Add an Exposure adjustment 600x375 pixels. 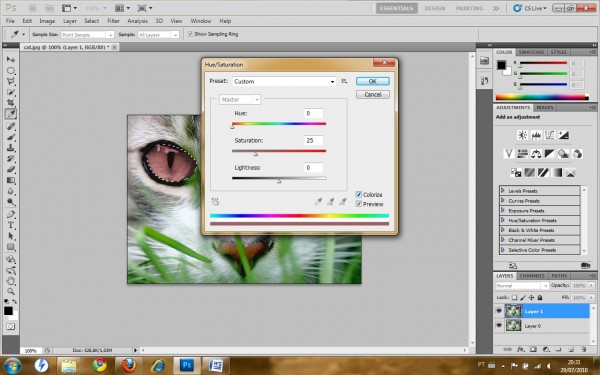coord(563,135)
